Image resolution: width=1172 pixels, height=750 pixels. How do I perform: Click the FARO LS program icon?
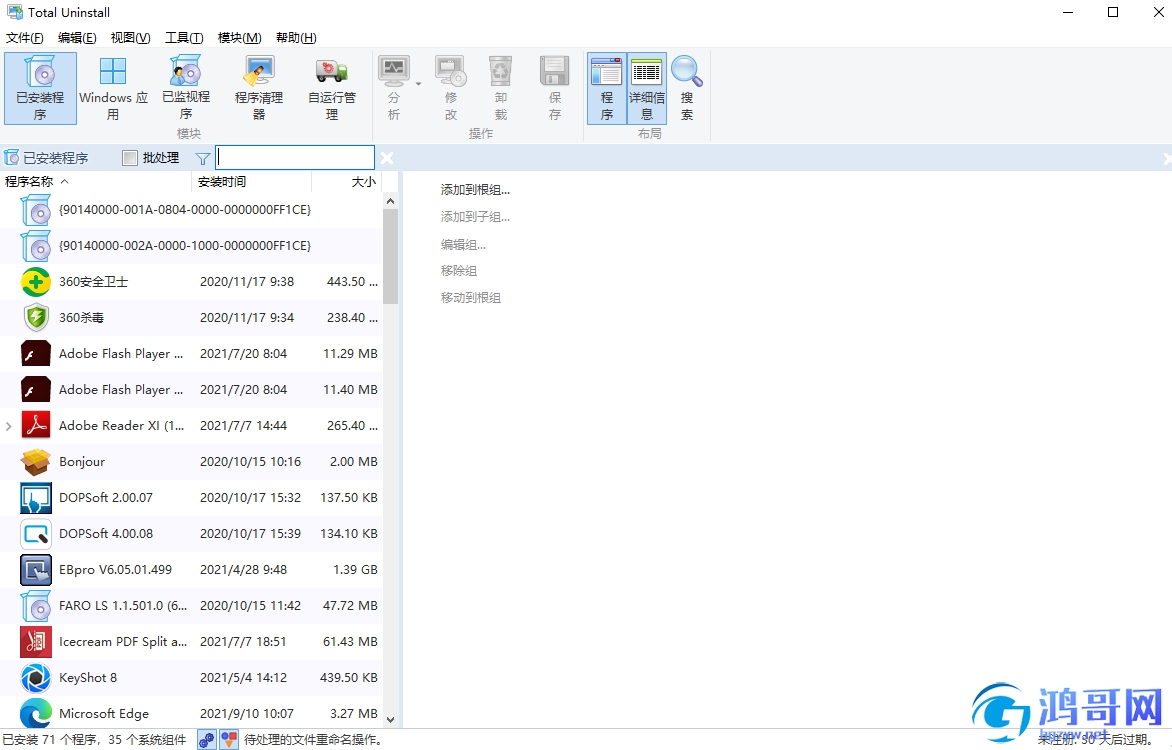(35, 605)
